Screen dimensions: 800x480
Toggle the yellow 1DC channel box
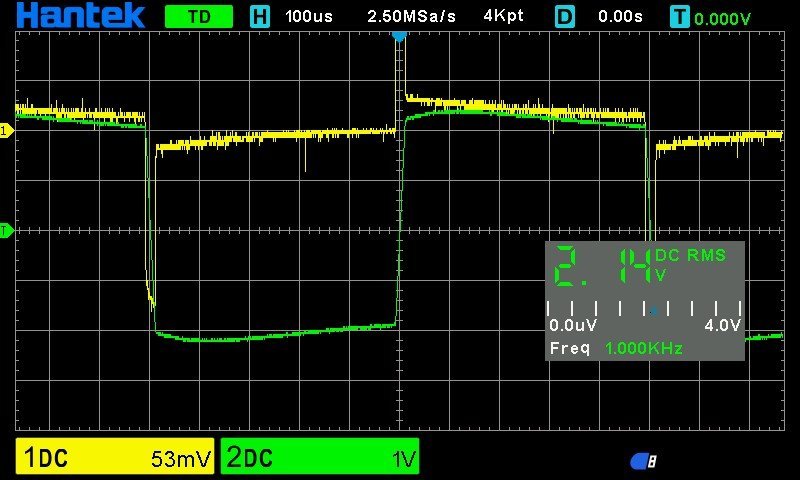[x=116, y=458]
